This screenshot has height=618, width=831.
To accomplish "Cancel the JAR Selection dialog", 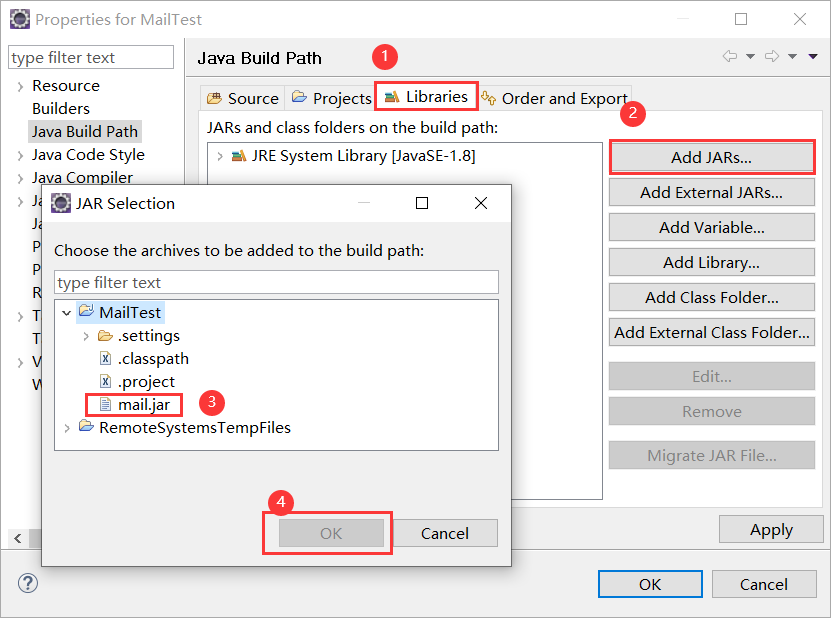I will pyautogui.click(x=445, y=533).
